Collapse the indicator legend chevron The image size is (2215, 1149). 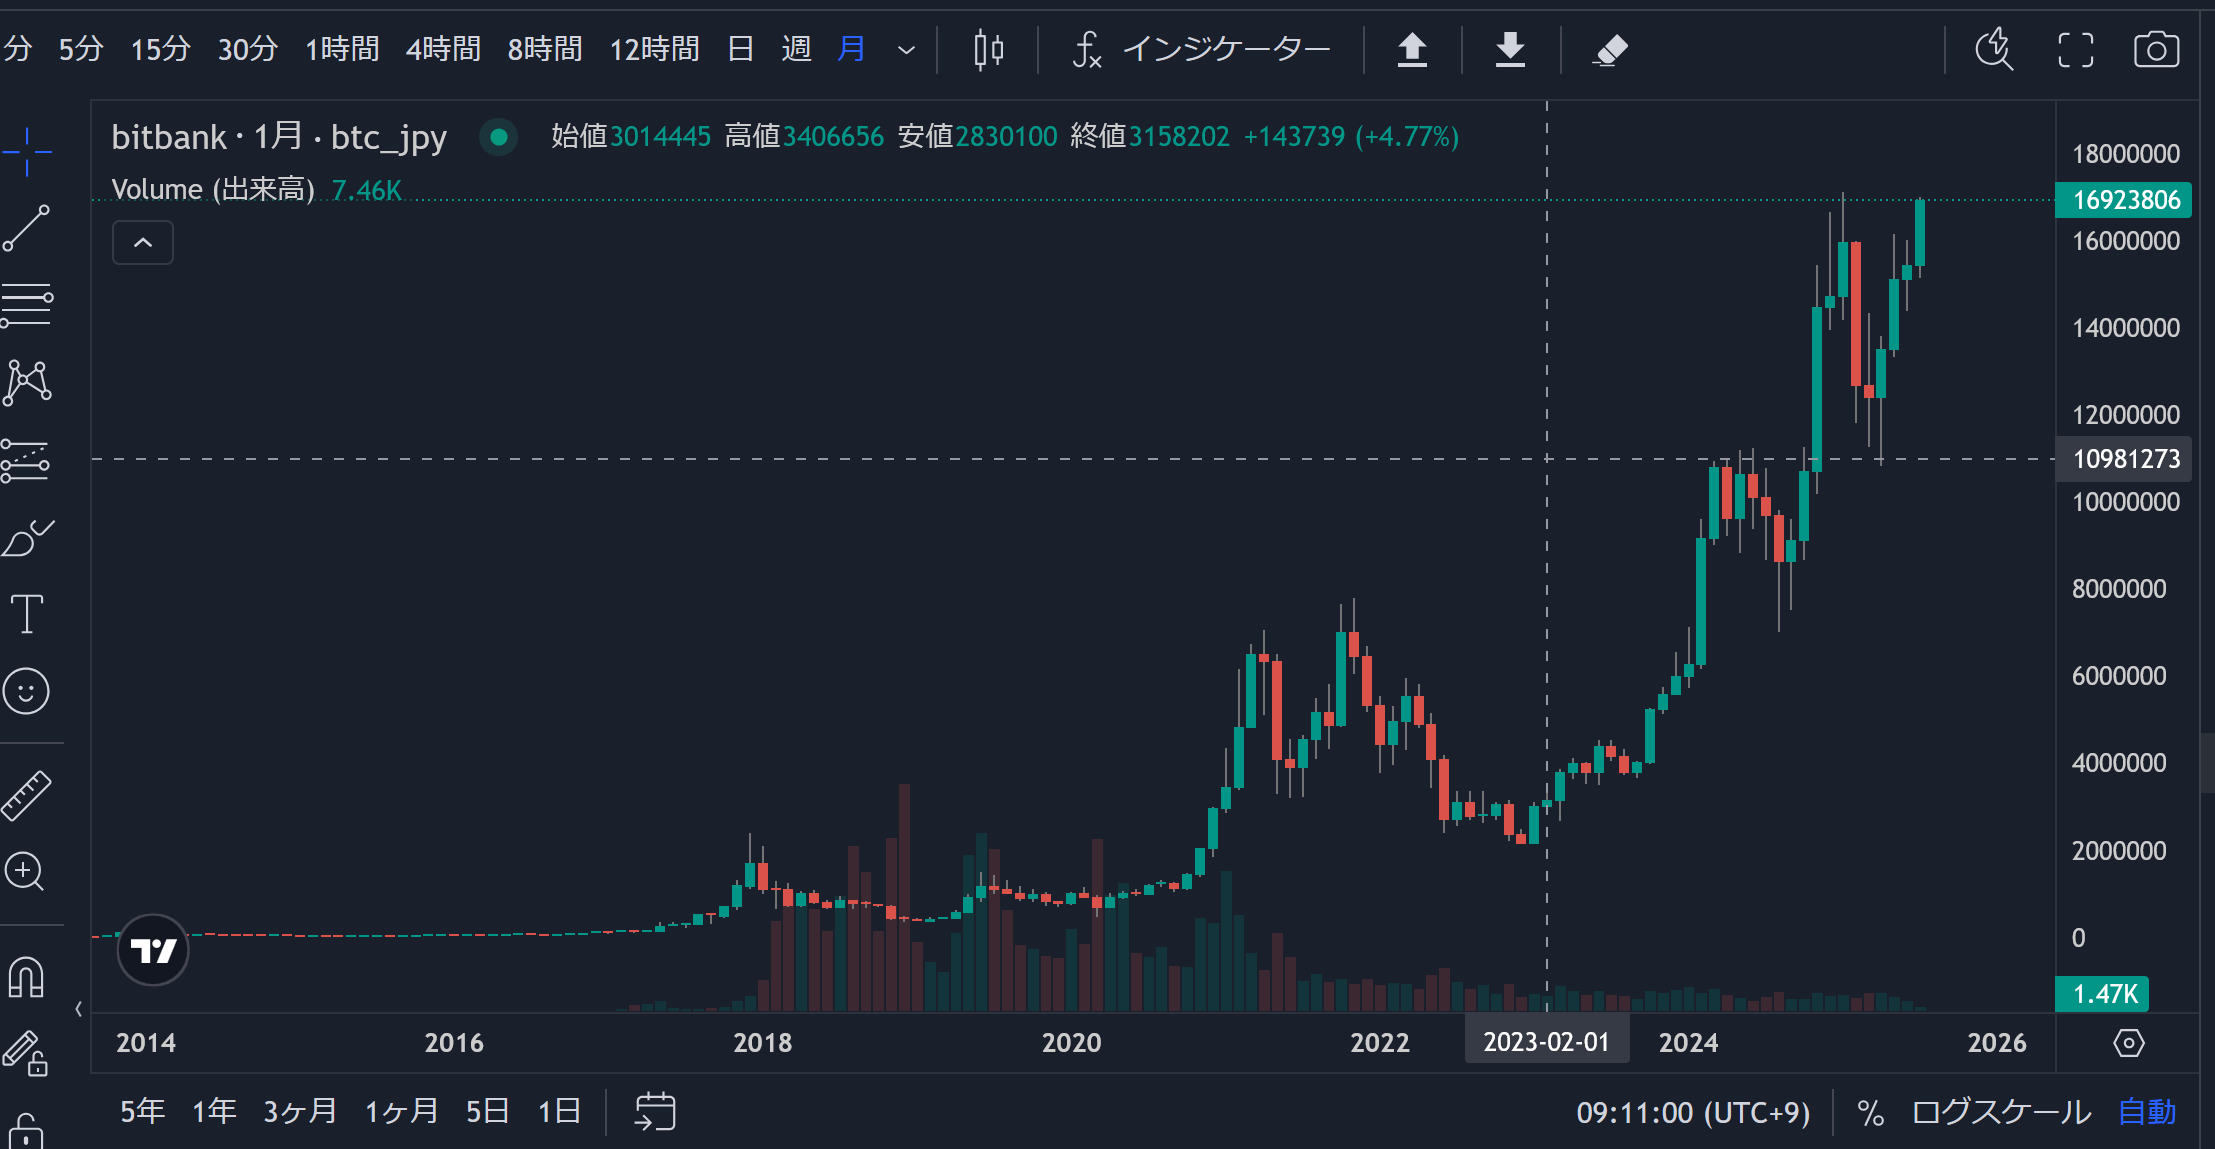143,243
